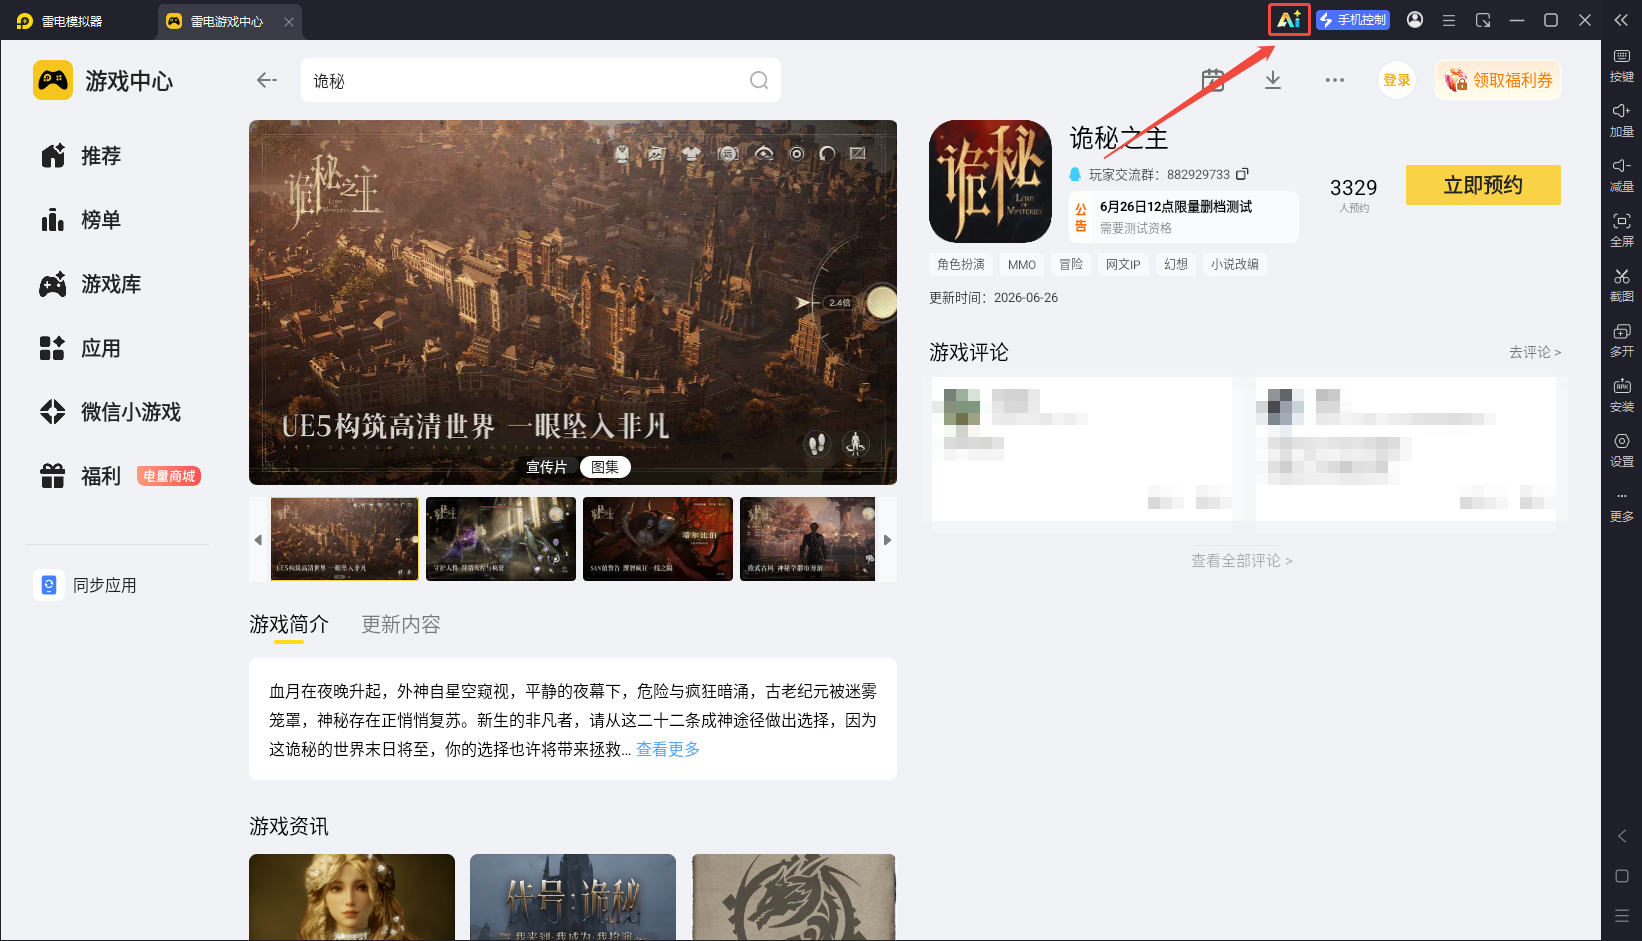Go back using the left arrow near search
Viewport: 1642px width, 941px height.
tap(267, 80)
